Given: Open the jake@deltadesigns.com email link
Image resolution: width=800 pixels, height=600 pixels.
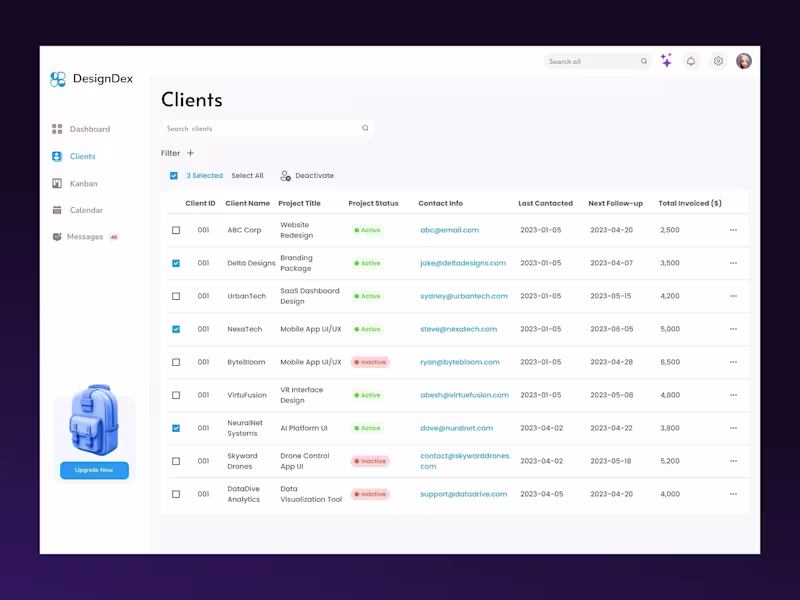Looking at the screenshot, I should click(461, 263).
